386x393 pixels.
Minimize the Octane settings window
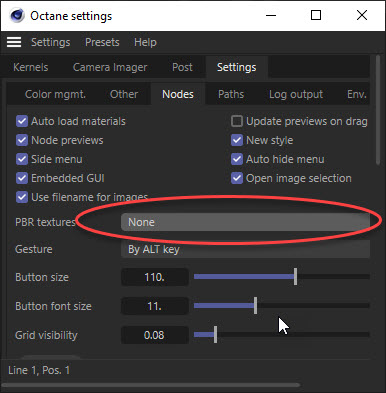[x=271, y=15]
